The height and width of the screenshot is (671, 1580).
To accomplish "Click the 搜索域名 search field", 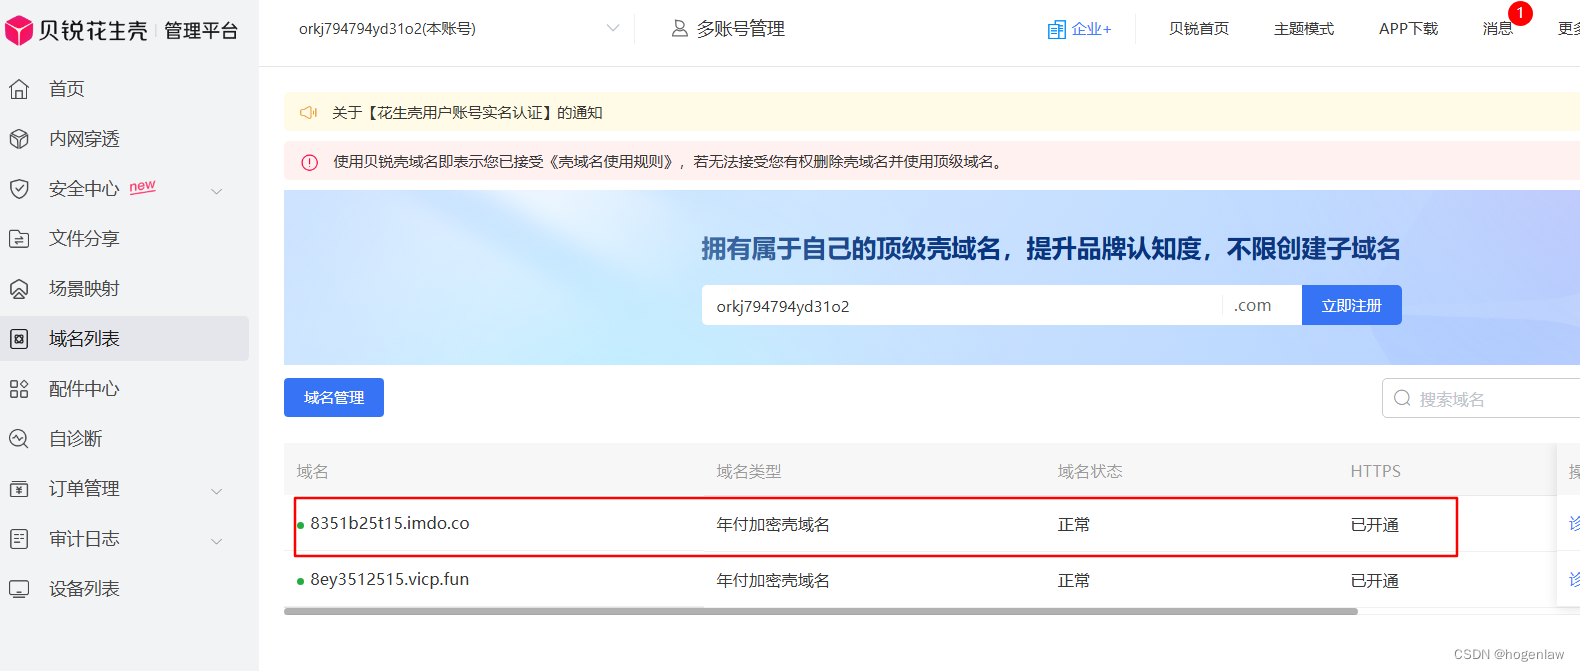I will click(1480, 398).
